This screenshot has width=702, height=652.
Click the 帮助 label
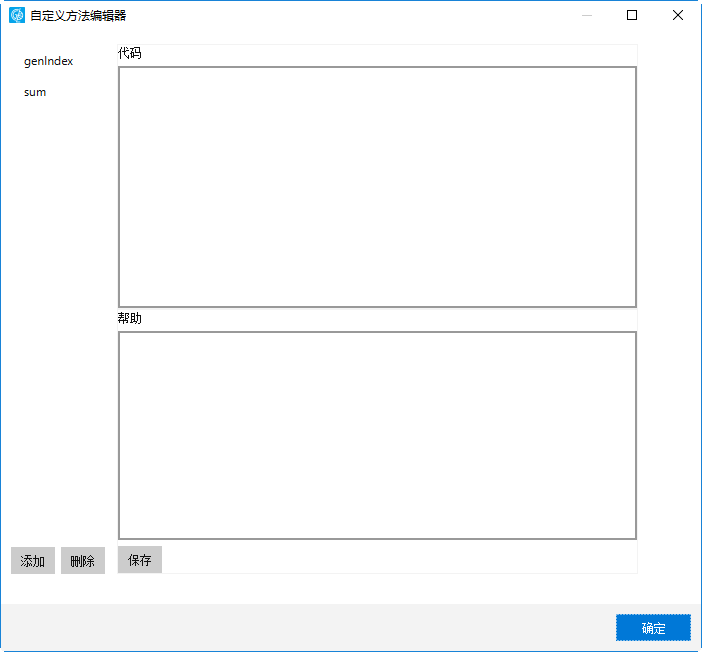[x=130, y=318]
